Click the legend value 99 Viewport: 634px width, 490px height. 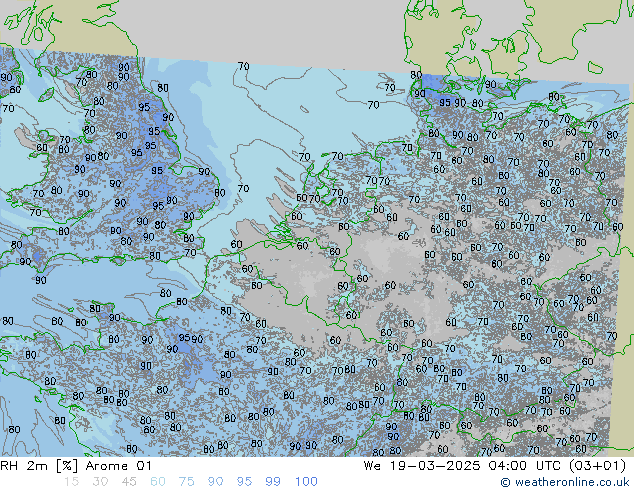click(x=273, y=482)
